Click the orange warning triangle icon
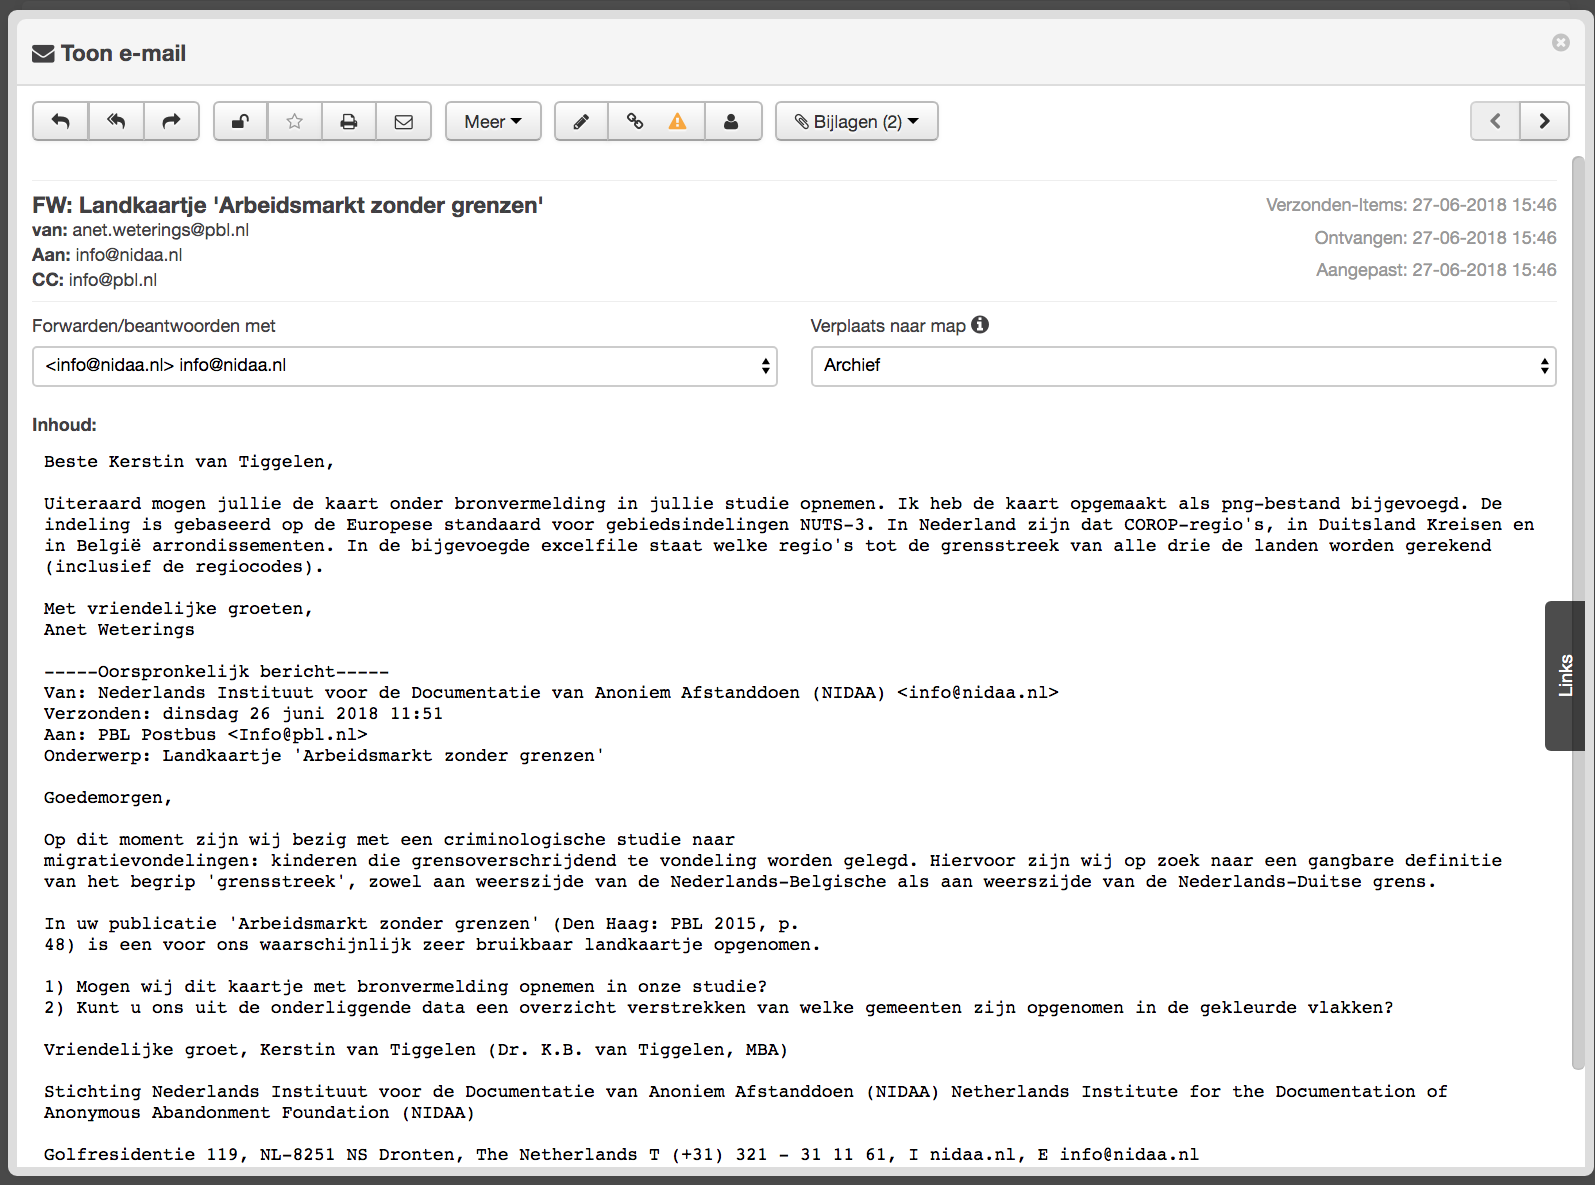This screenshot has width=1595, height=1185. click(678, 121)
